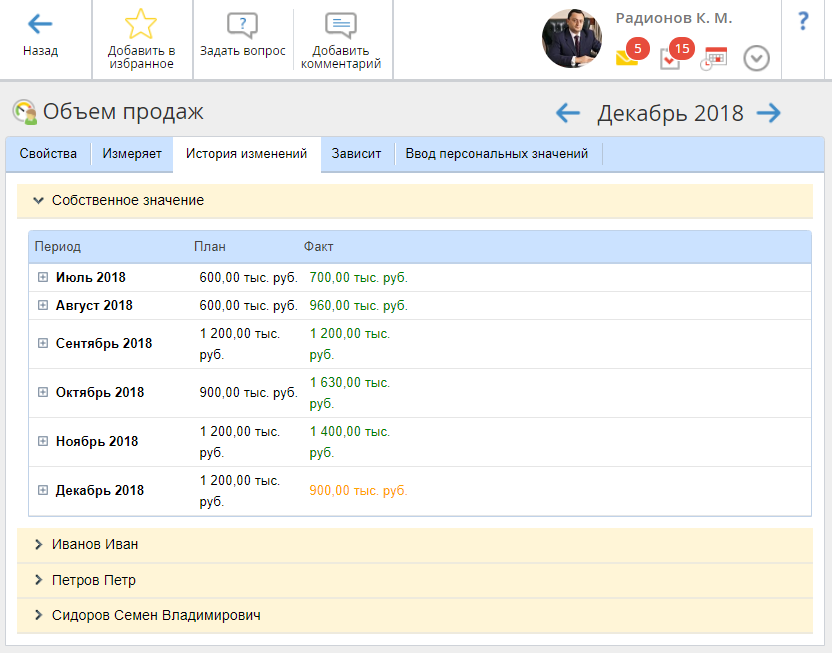Image resolution: width=832 pixels, height=653 pixels.
Task: Add page to favorites with star icon
Action: [x=141, y=24]
